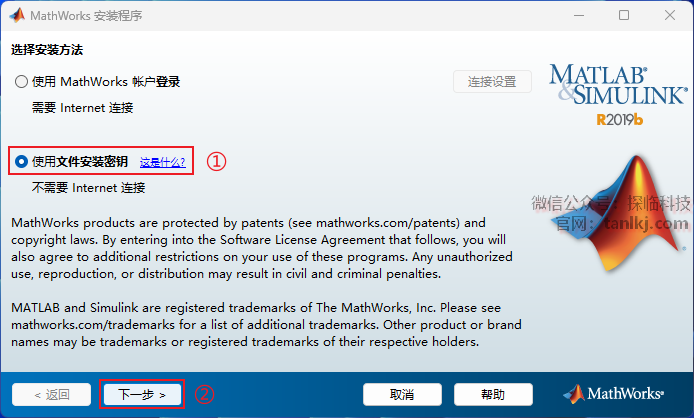Click the 连接设置 connection settings button
Screen dimensions: 694x418
492,82
